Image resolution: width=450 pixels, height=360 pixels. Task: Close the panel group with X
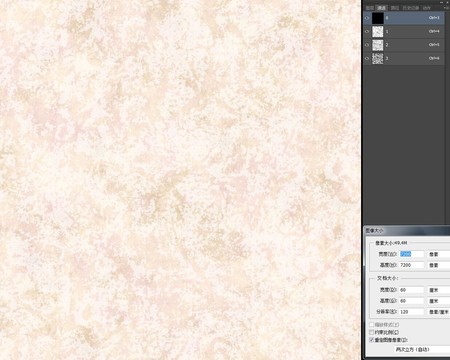[448, 2]
